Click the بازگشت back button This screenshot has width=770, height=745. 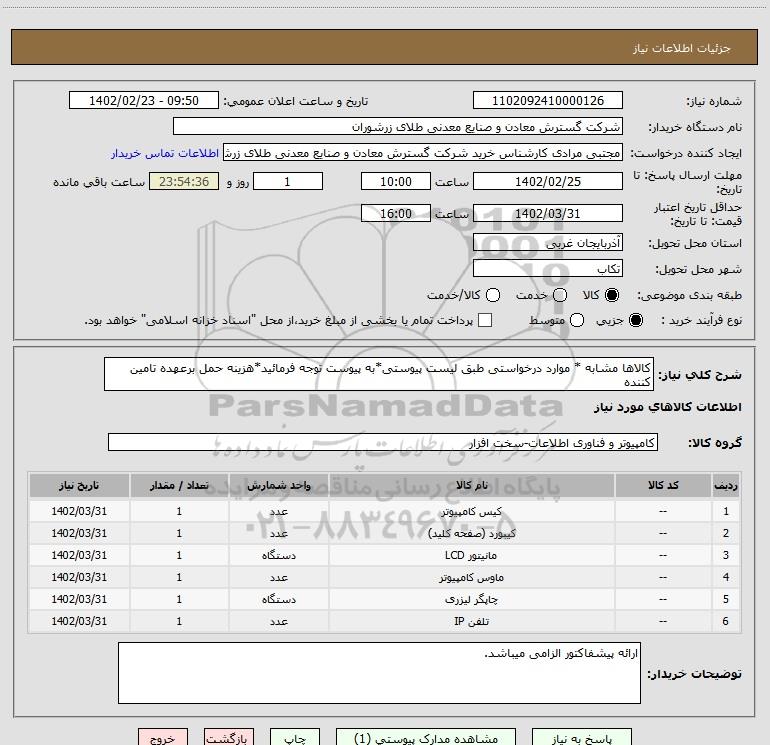(x=229, y=737)
